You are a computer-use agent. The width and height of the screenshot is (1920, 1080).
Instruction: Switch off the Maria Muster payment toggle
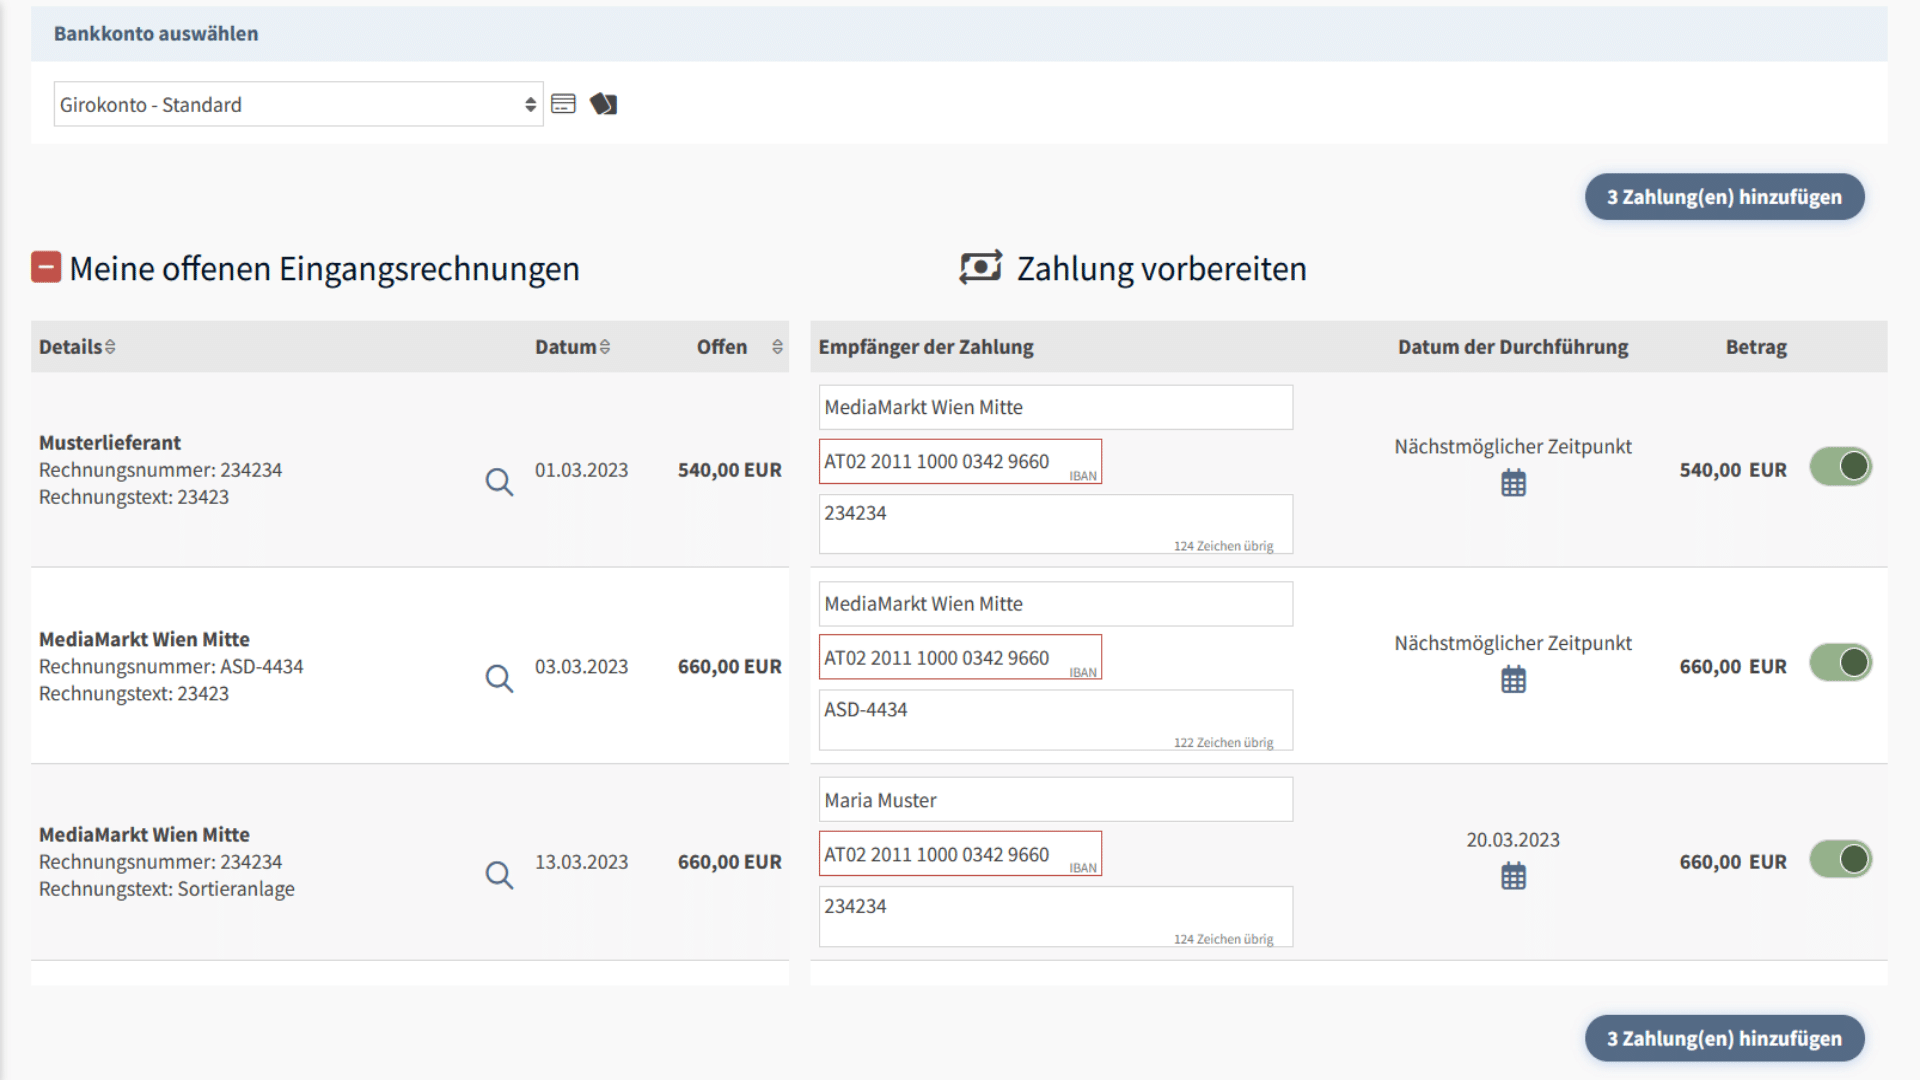coord(1840,859)
